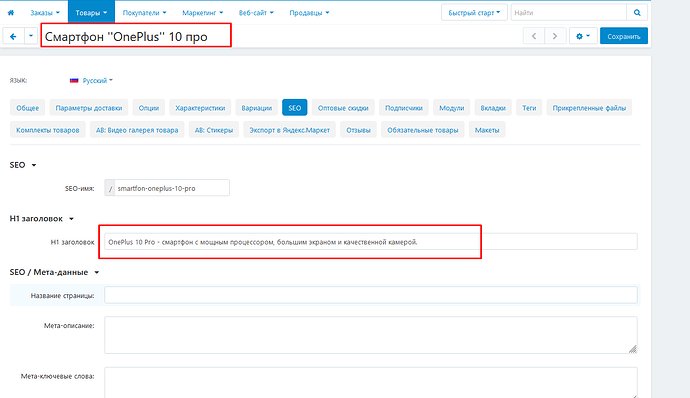The height and width of the screenshot is (398, 690).
Task: Open the gear settings menu
Action: [583, 36]
